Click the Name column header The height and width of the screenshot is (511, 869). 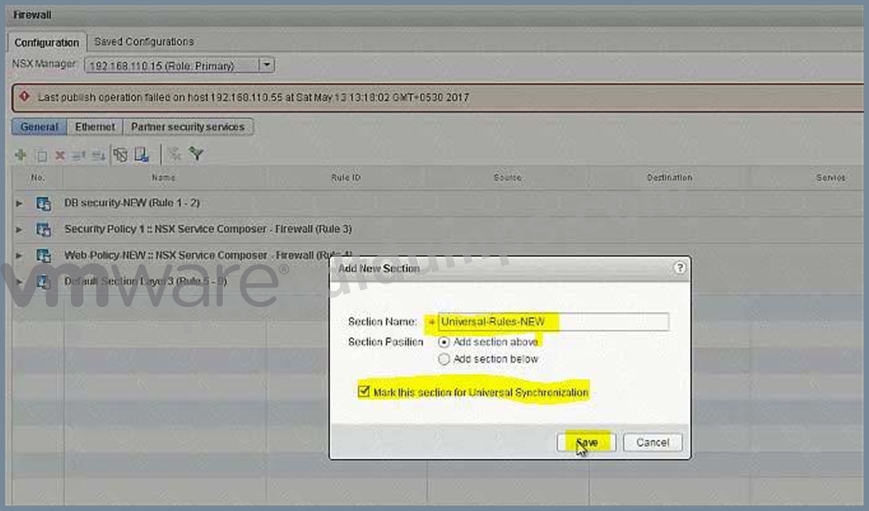[163, 177]
